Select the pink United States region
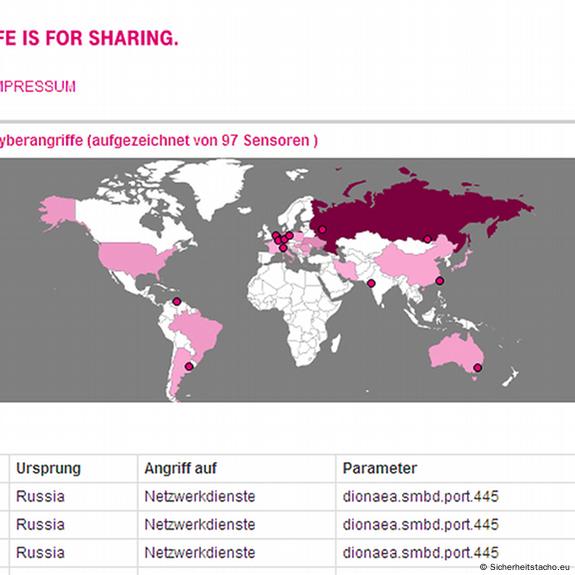575x575 pixels. click(x=138, y=259)
